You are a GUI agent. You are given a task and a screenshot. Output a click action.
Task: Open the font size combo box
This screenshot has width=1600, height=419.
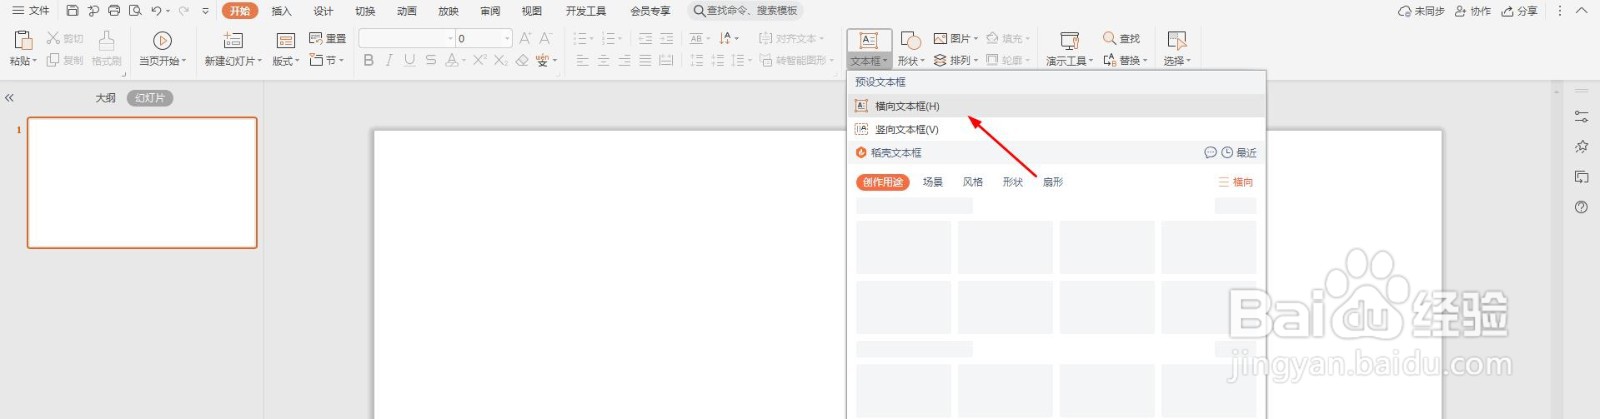pos(484,38)
